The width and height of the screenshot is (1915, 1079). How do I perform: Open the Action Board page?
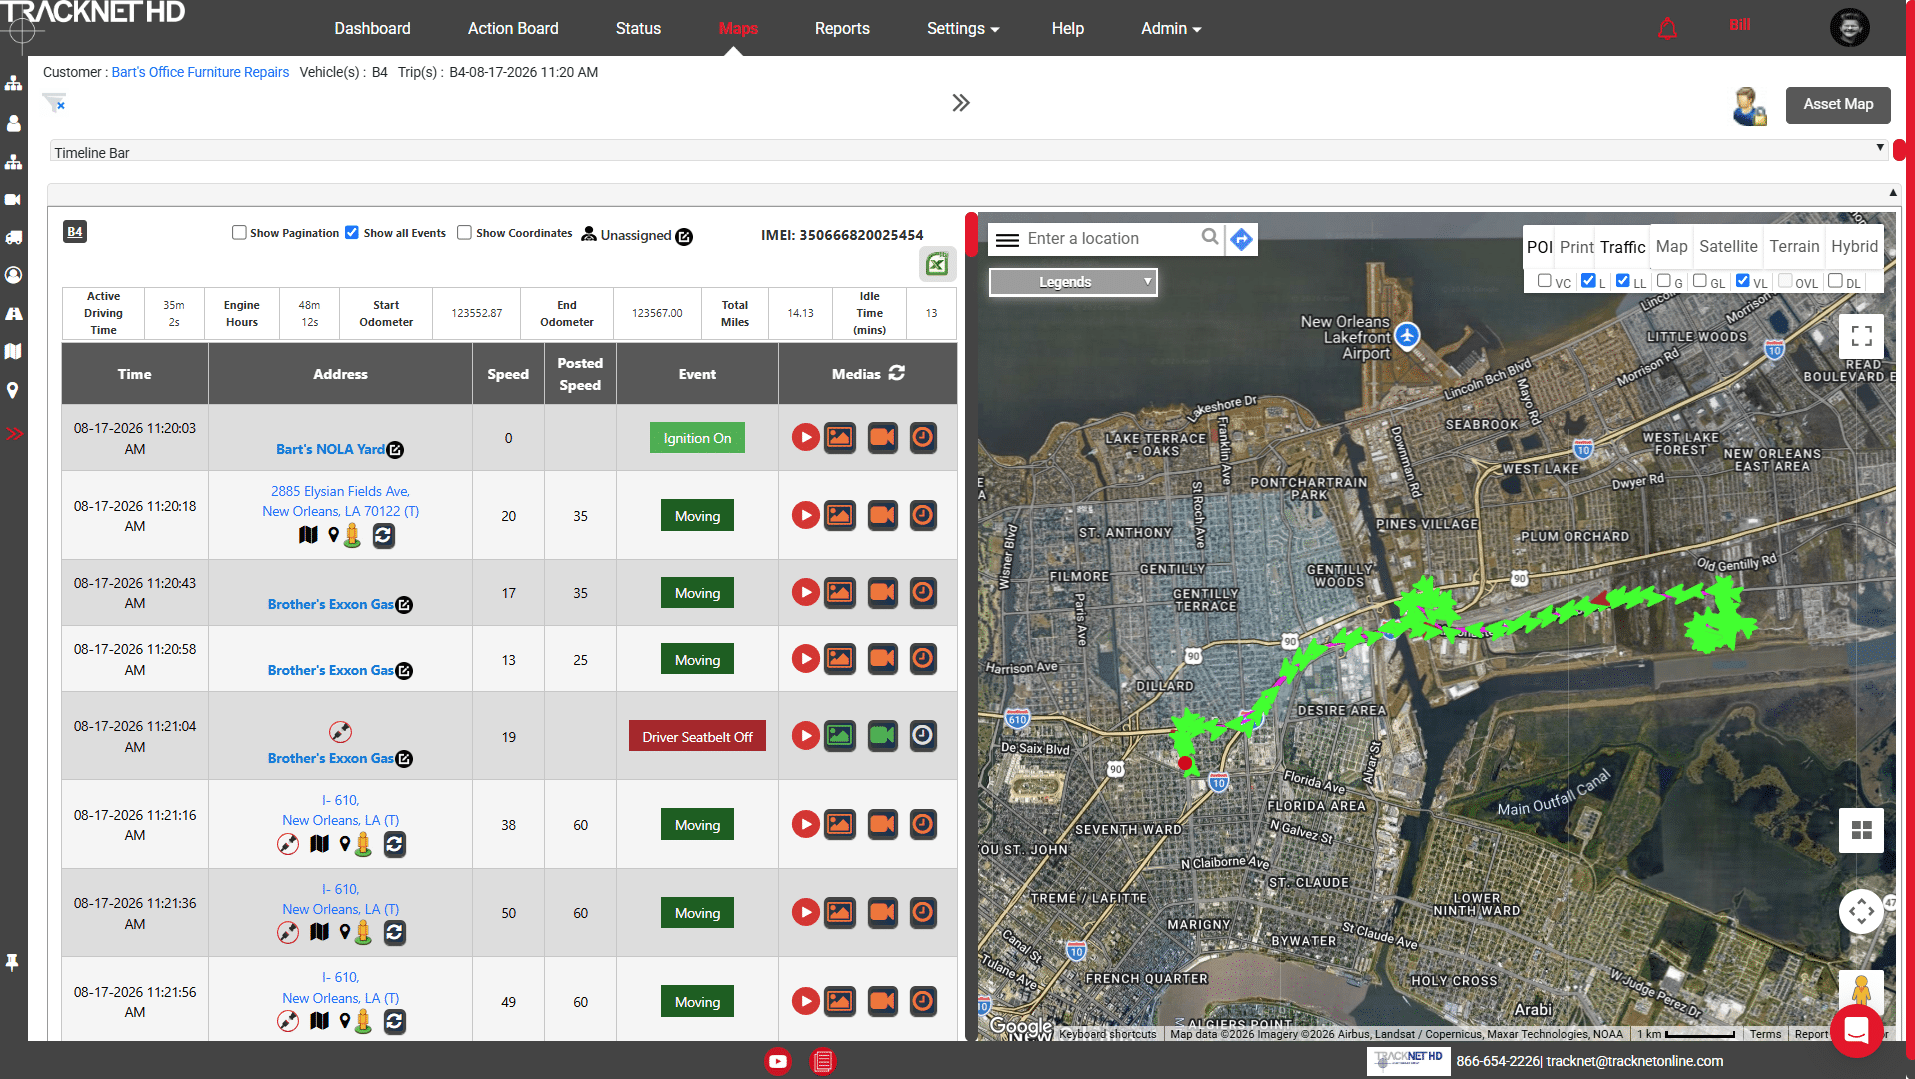(513, 29)
